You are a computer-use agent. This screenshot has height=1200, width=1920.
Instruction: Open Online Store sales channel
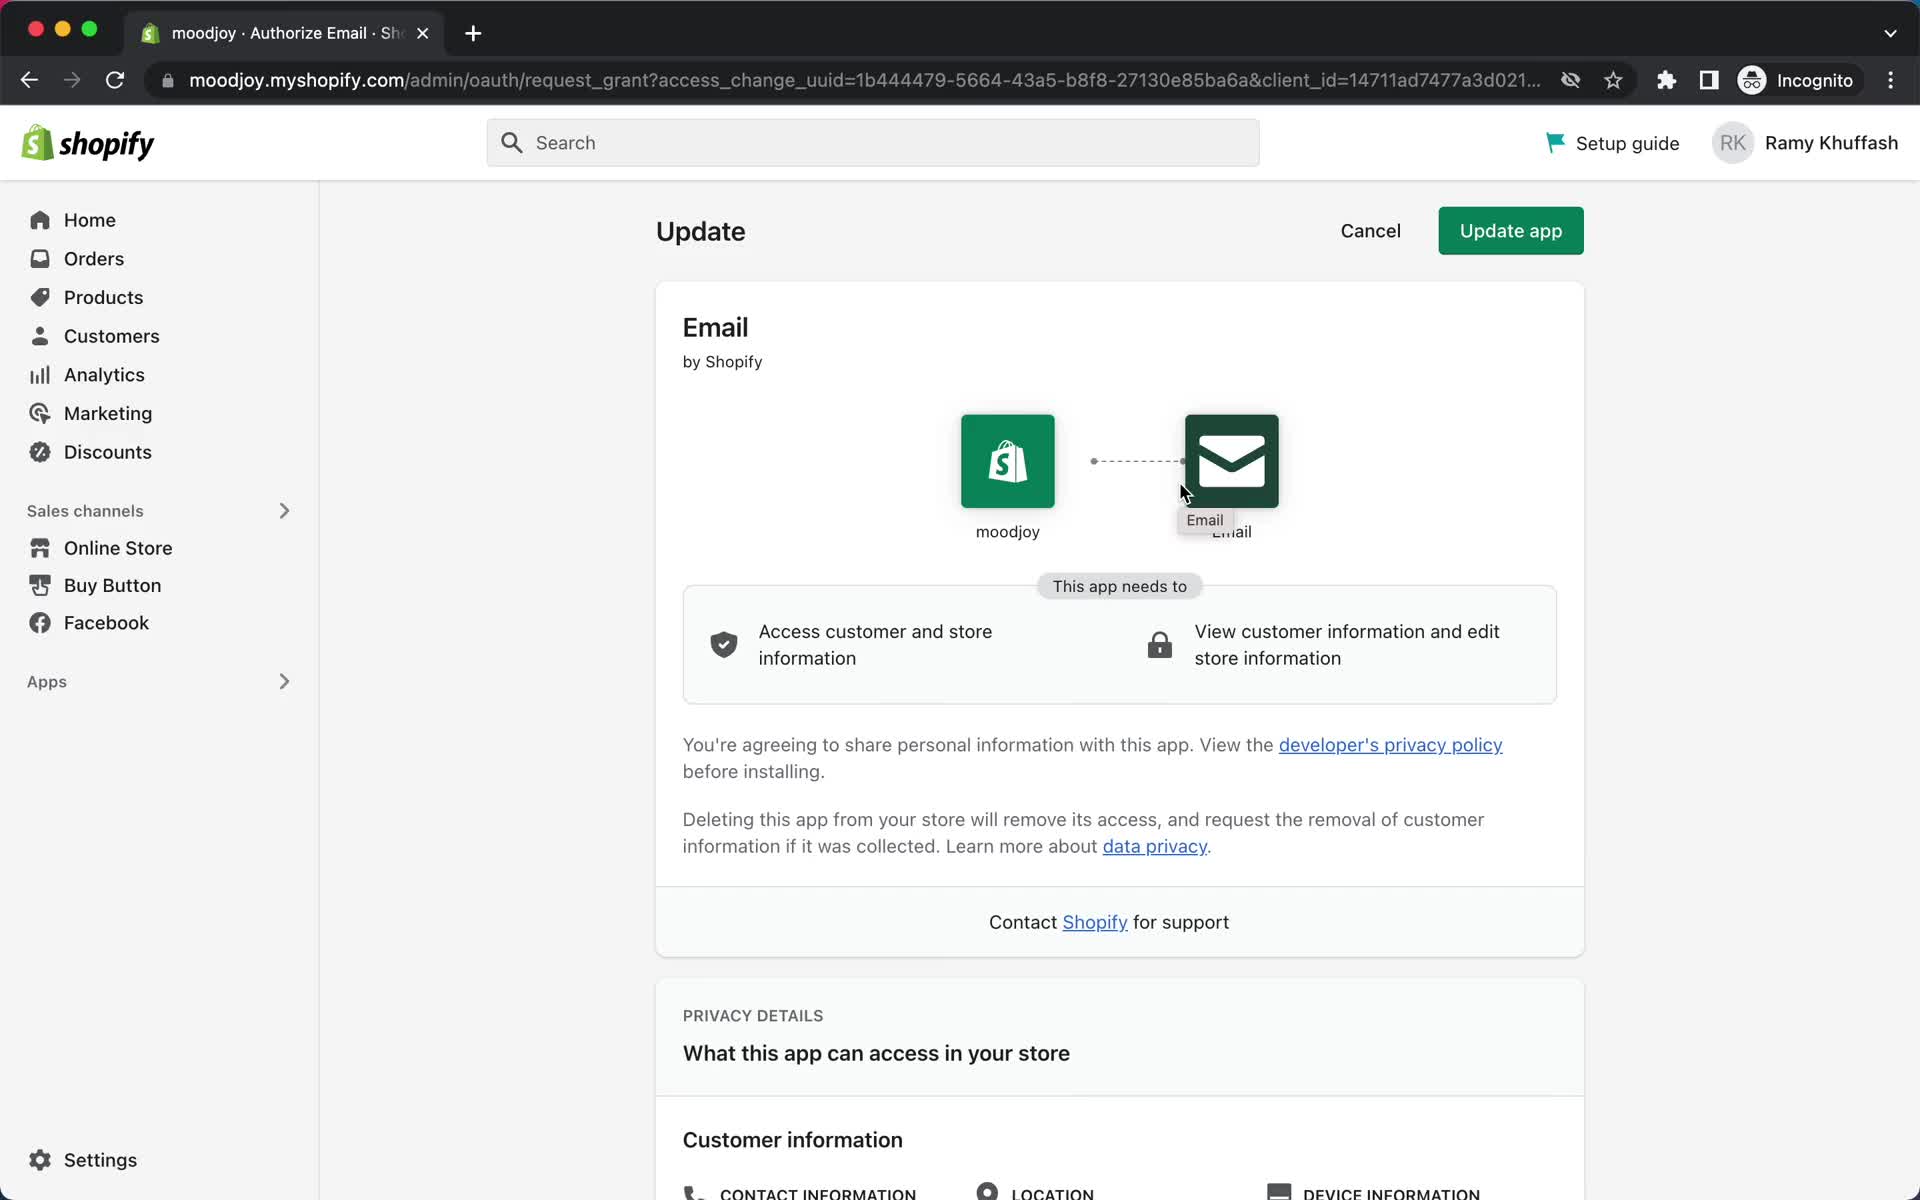(118, 548)
